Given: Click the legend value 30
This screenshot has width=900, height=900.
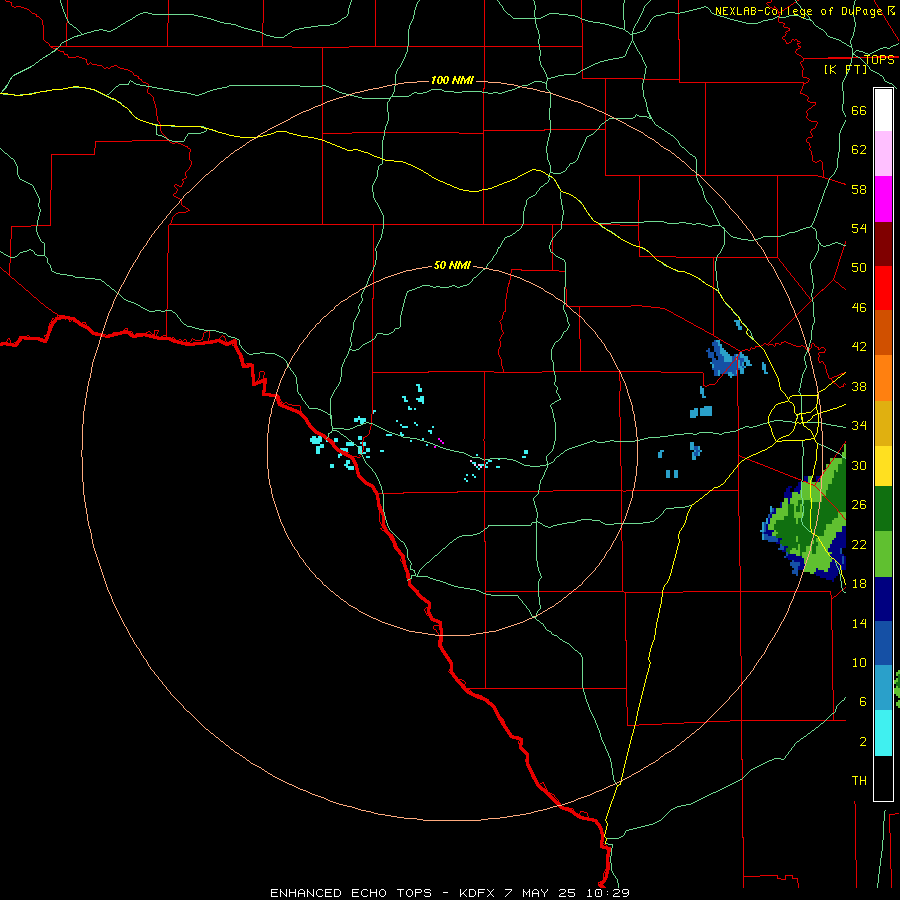Looking at the screenshot, I should [859, 465].
